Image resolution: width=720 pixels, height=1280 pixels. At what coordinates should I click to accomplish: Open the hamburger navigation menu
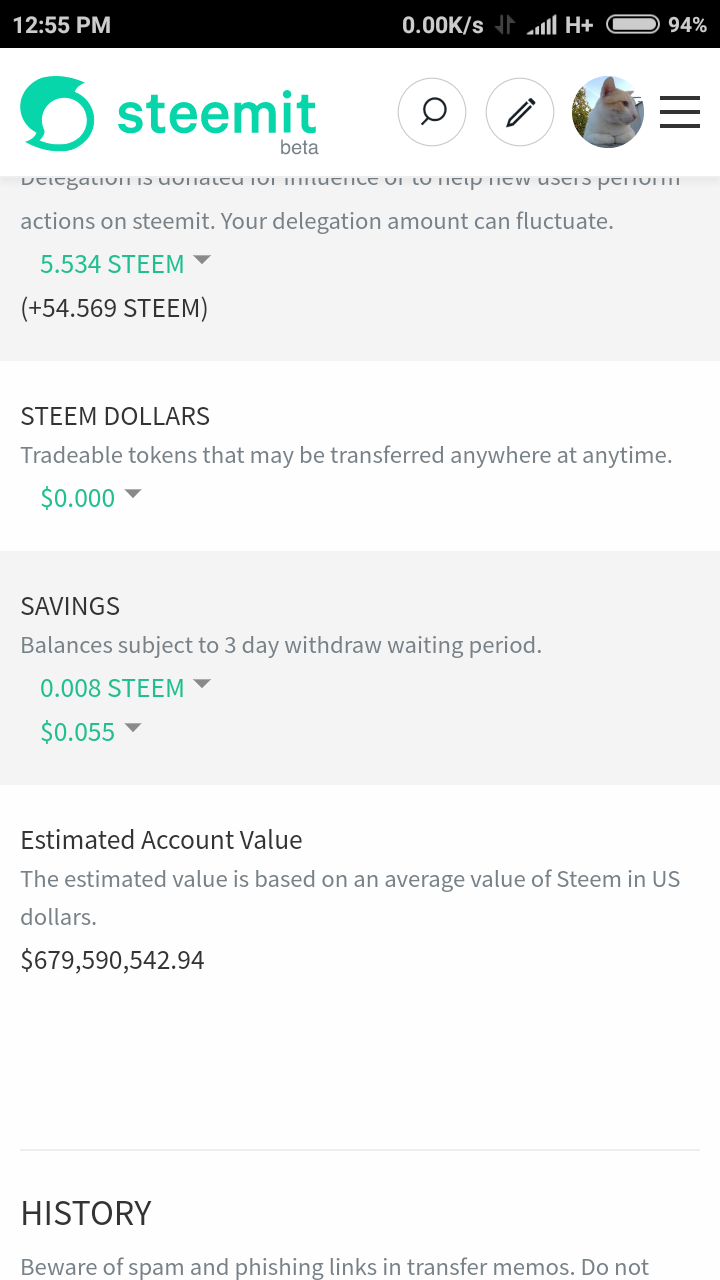click(680, 112)
